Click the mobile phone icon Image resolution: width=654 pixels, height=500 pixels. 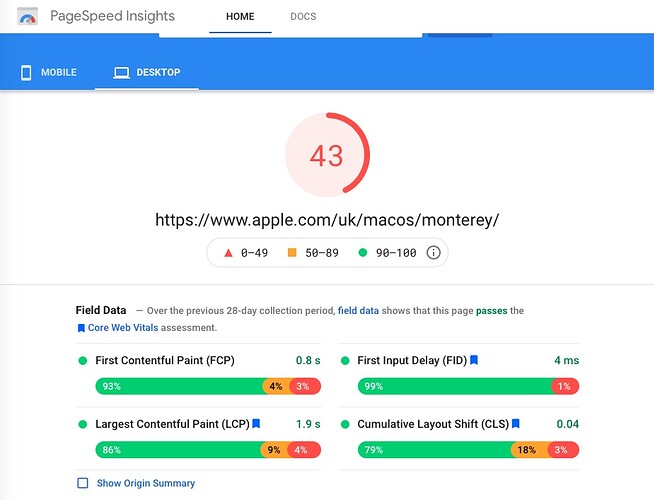pos(26,72)
